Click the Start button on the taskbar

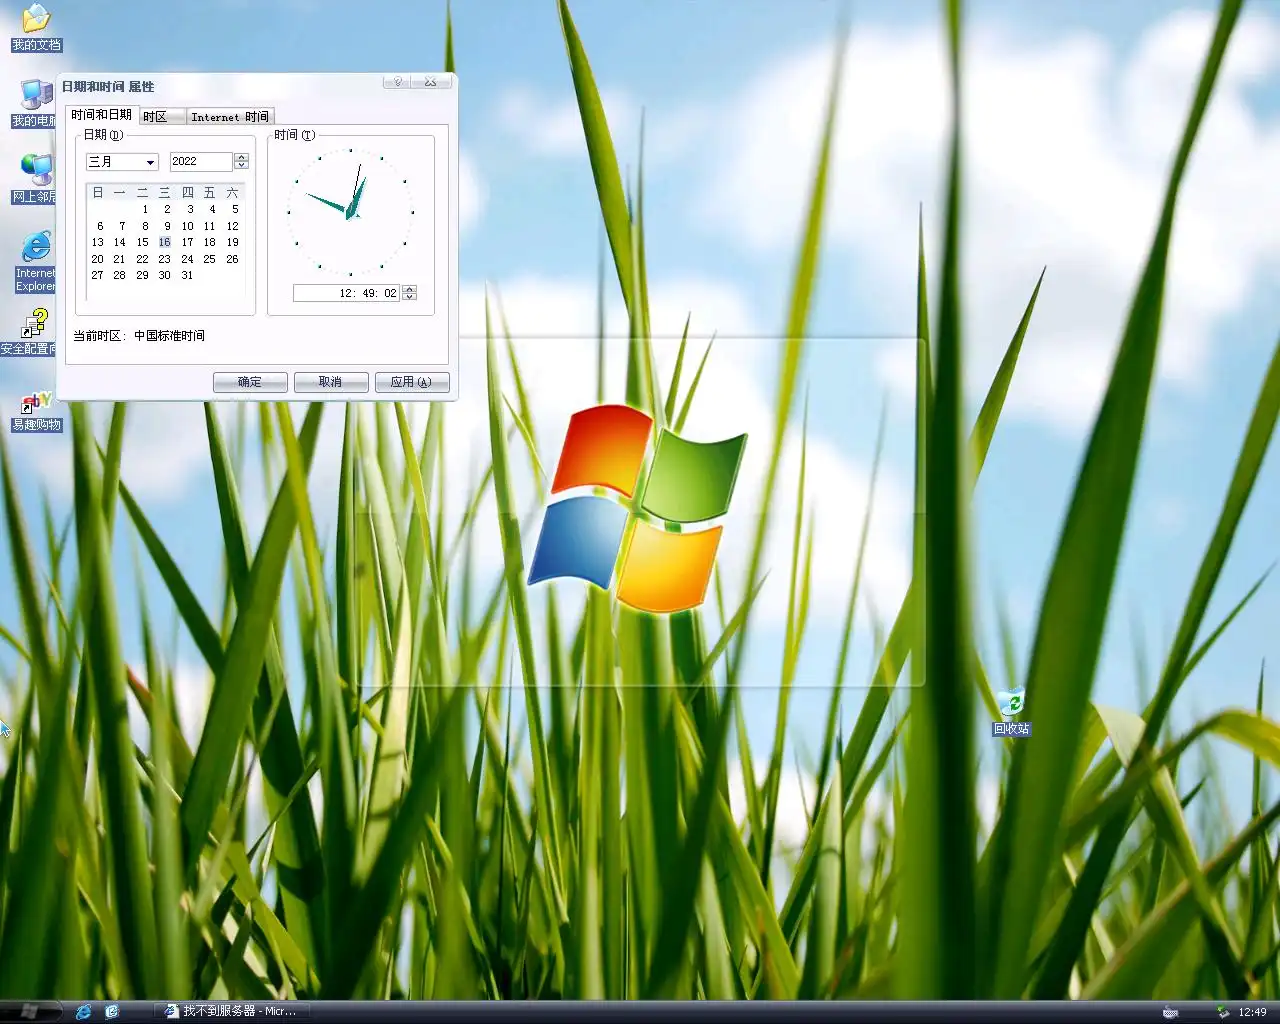click(x=30, y=1011)
